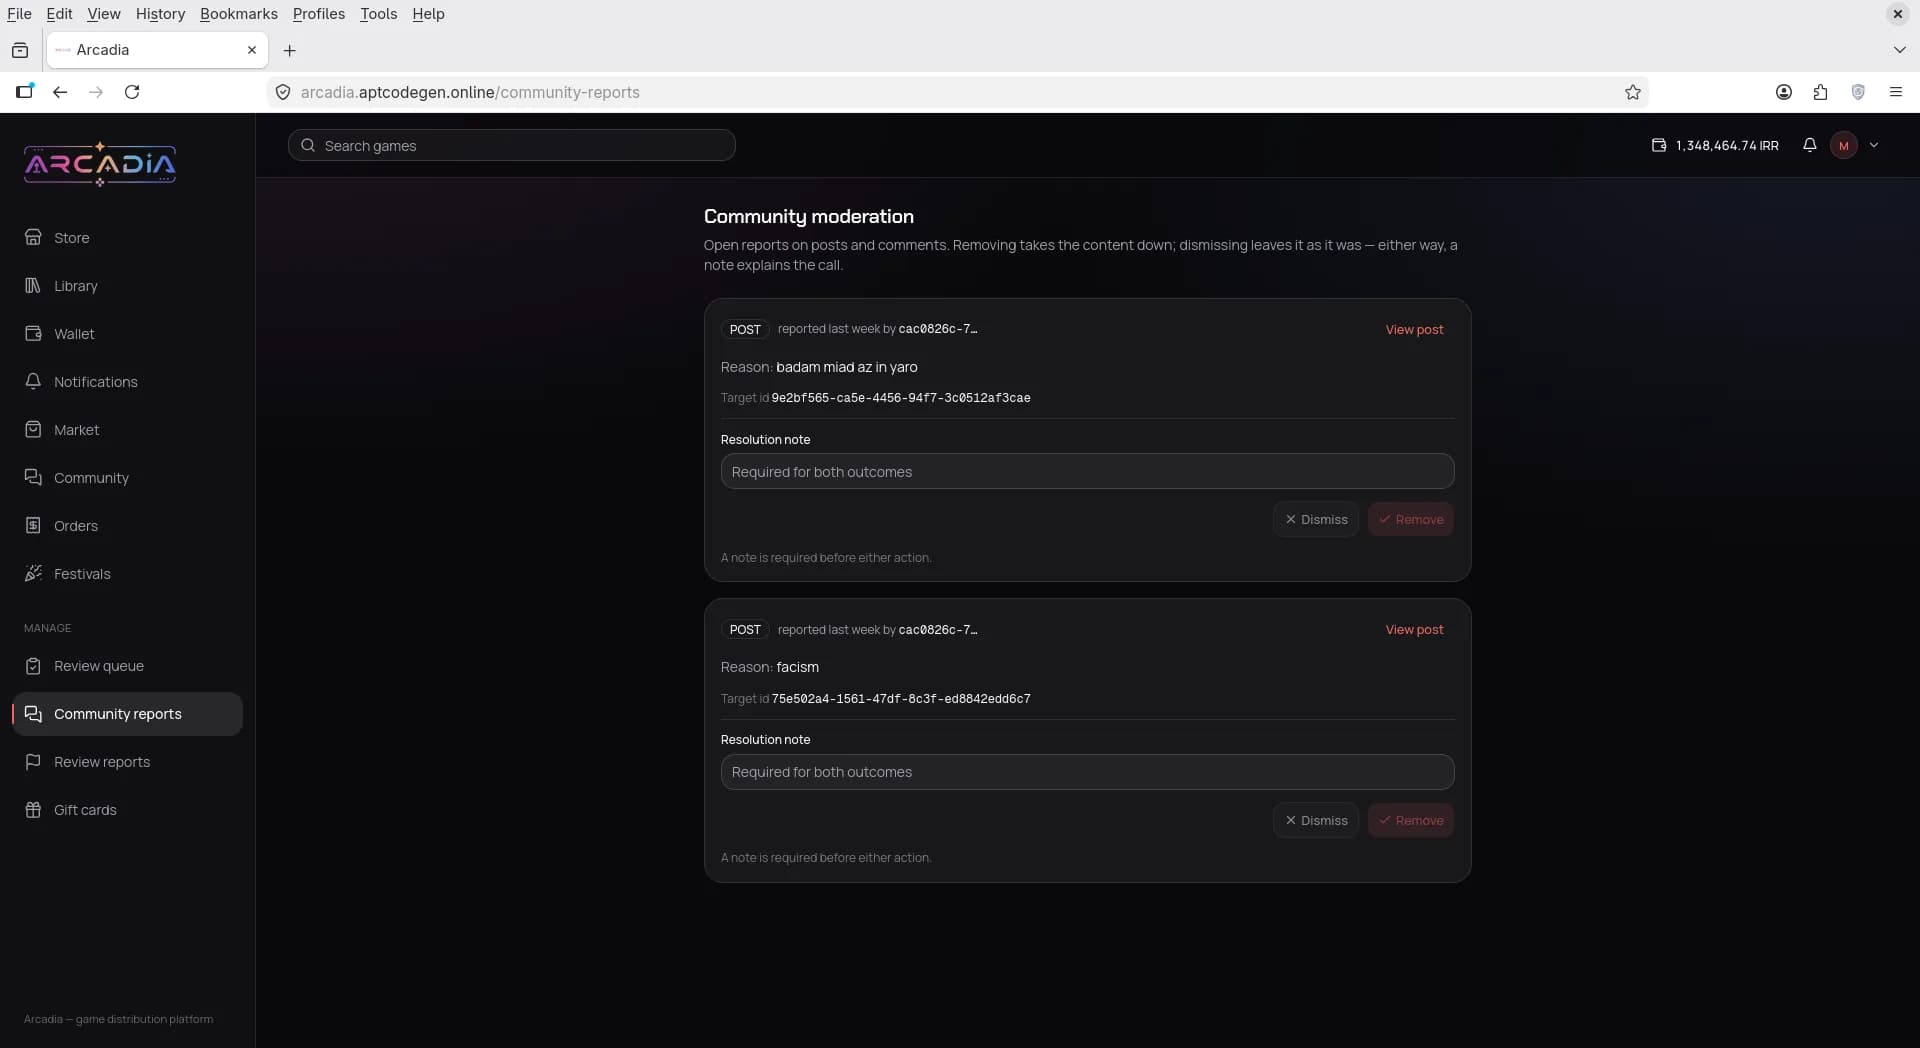1920x1048 pixels.
Task: View post for badam miad az in yaro report
Action: (x=1414, y=329)
